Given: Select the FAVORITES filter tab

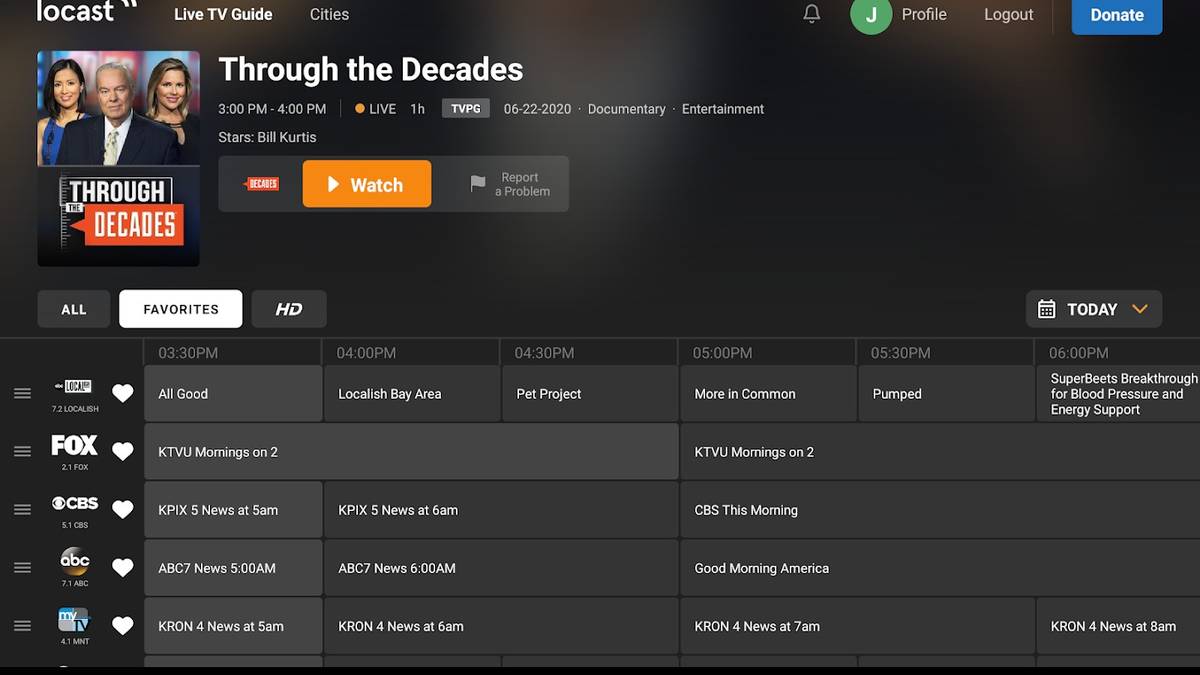Looking at the screenshot, I should tap(181, 309).
